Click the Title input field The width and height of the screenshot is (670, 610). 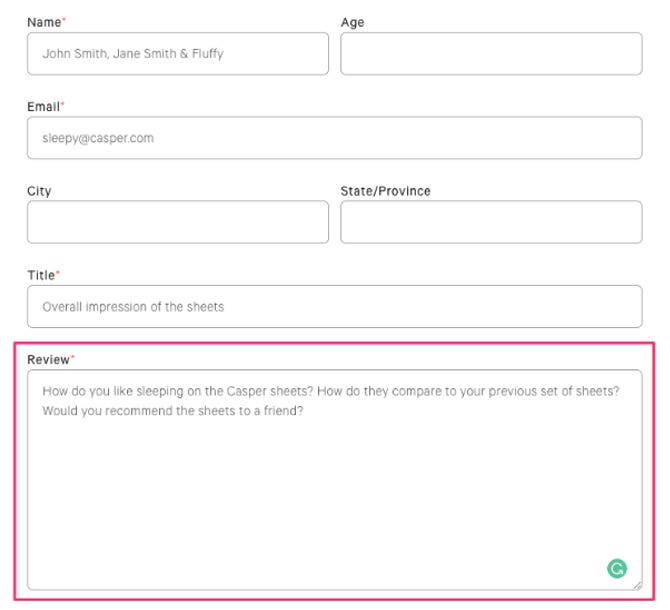(x=335, y=307)
